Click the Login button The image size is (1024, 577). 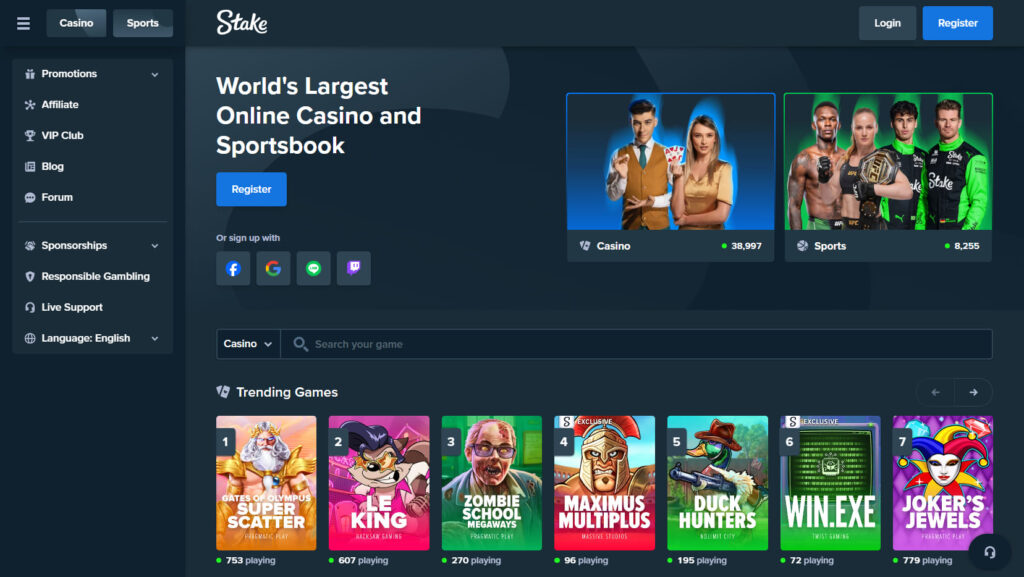click(887, 23)
